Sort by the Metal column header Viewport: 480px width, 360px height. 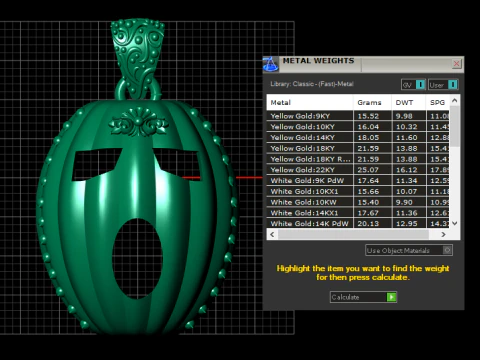point(310,103)
